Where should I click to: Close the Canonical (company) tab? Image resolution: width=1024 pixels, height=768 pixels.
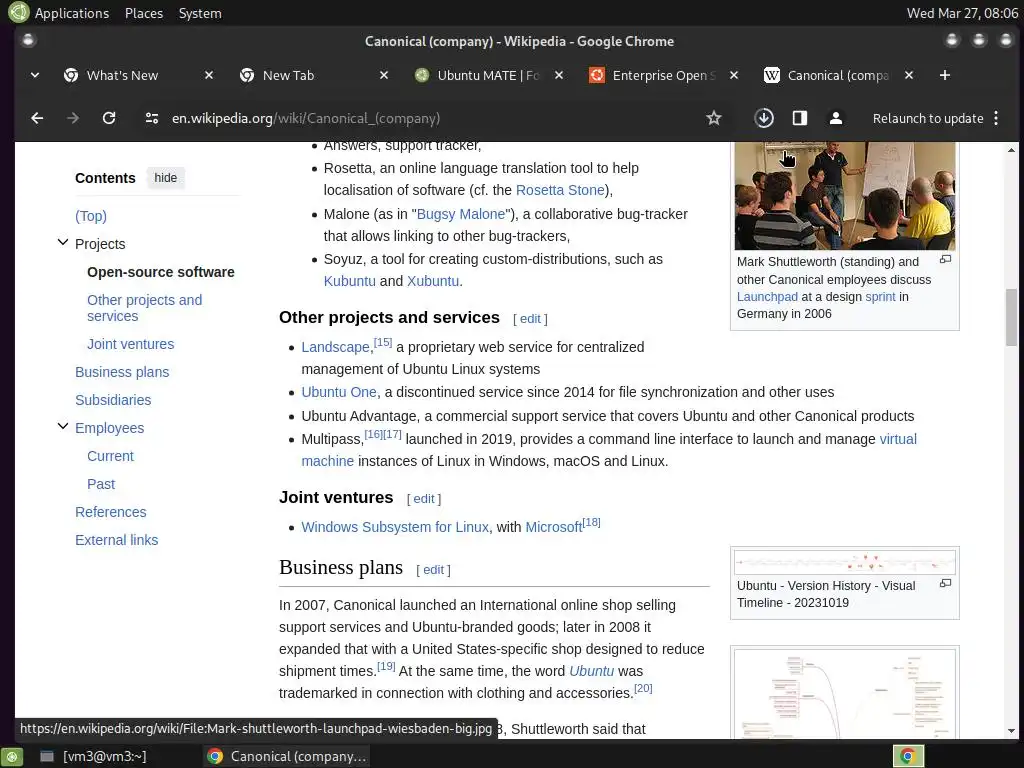coord(909,75)
